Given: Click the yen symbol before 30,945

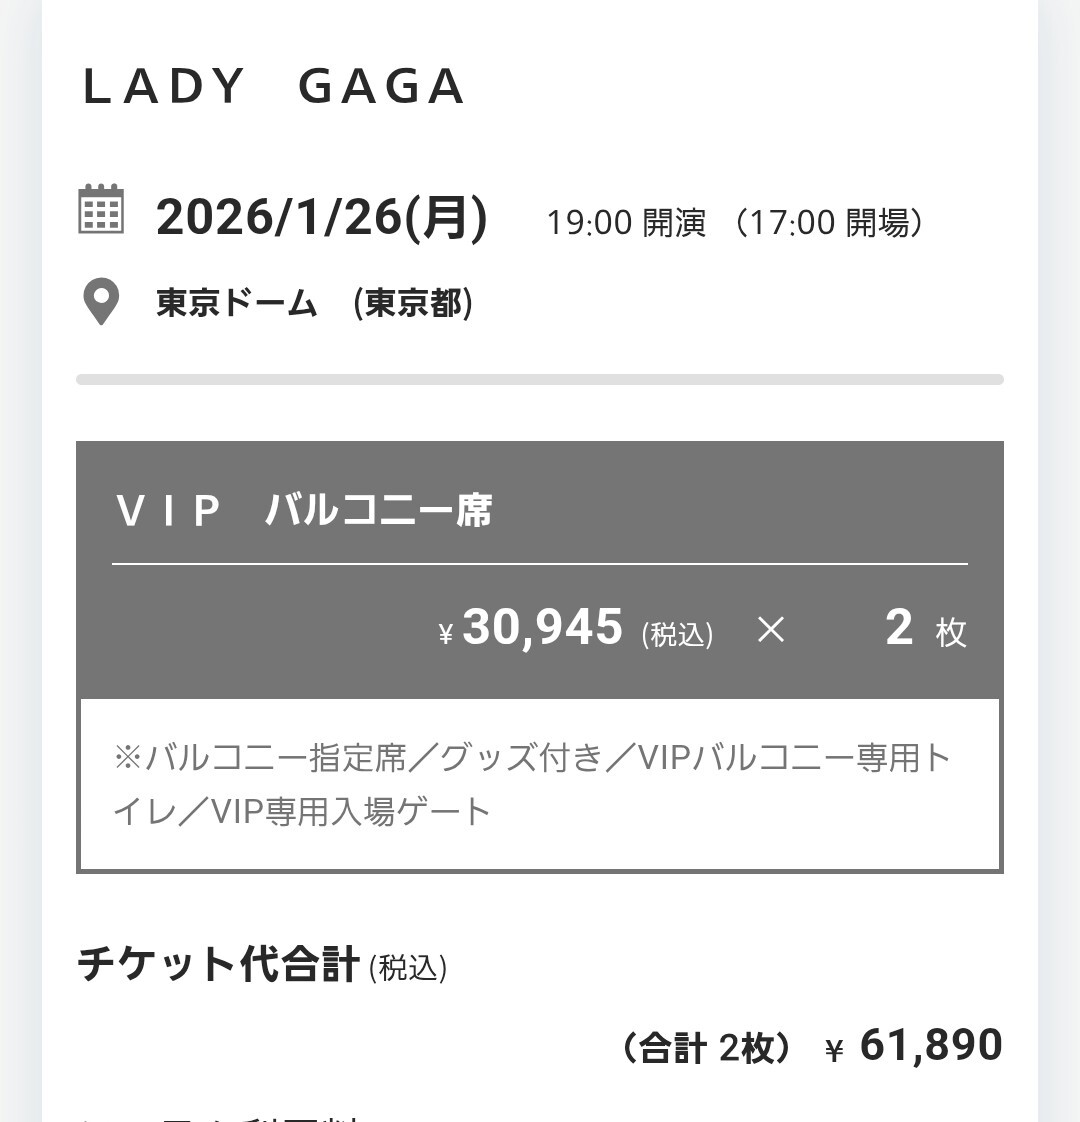Looking at the screenshot, I should coord(446,634).
